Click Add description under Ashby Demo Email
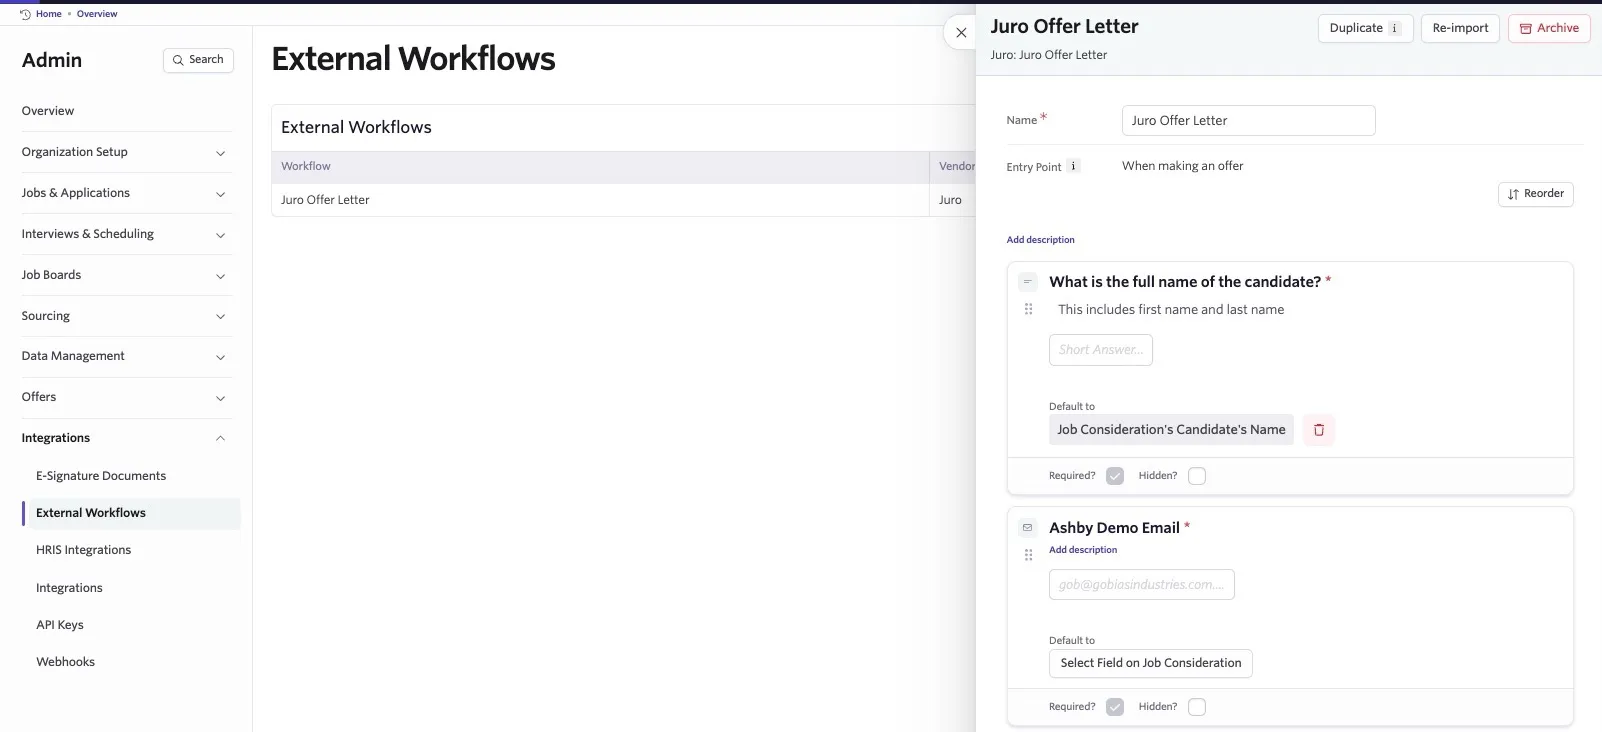1602x732 pixels. point(1083,550)
